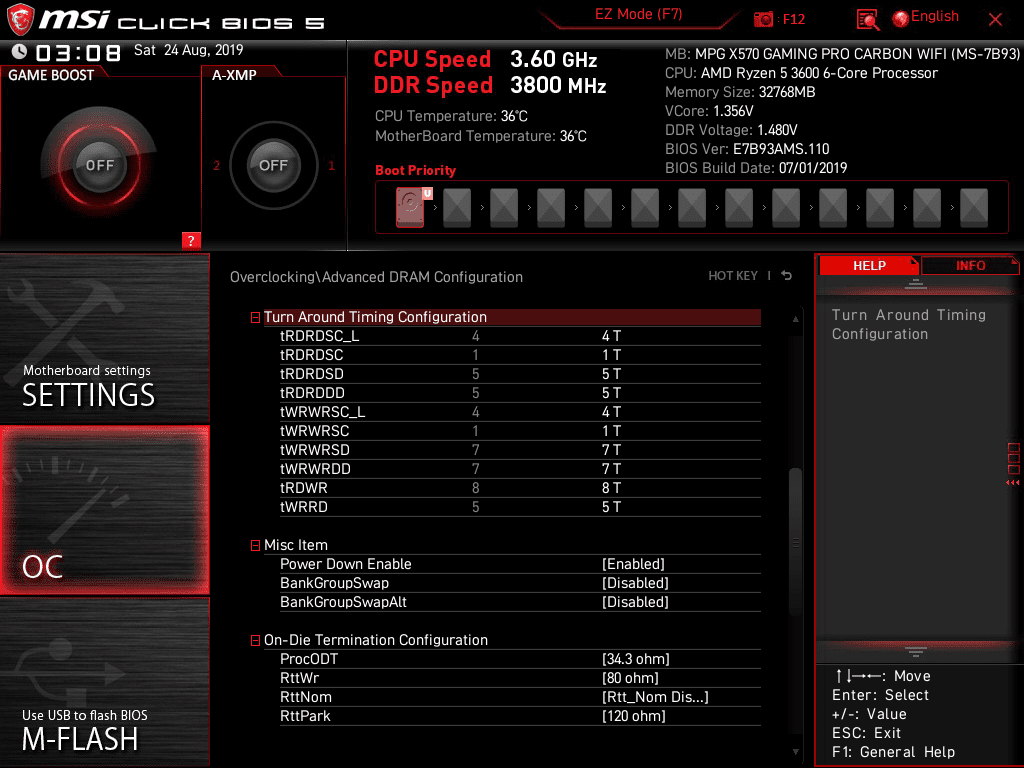Image resolution: width=1024 pixels, height=768 pixels.
Task: Open ProcODT 34.3 ohm dropdown
Action: [x=636, y=659]
